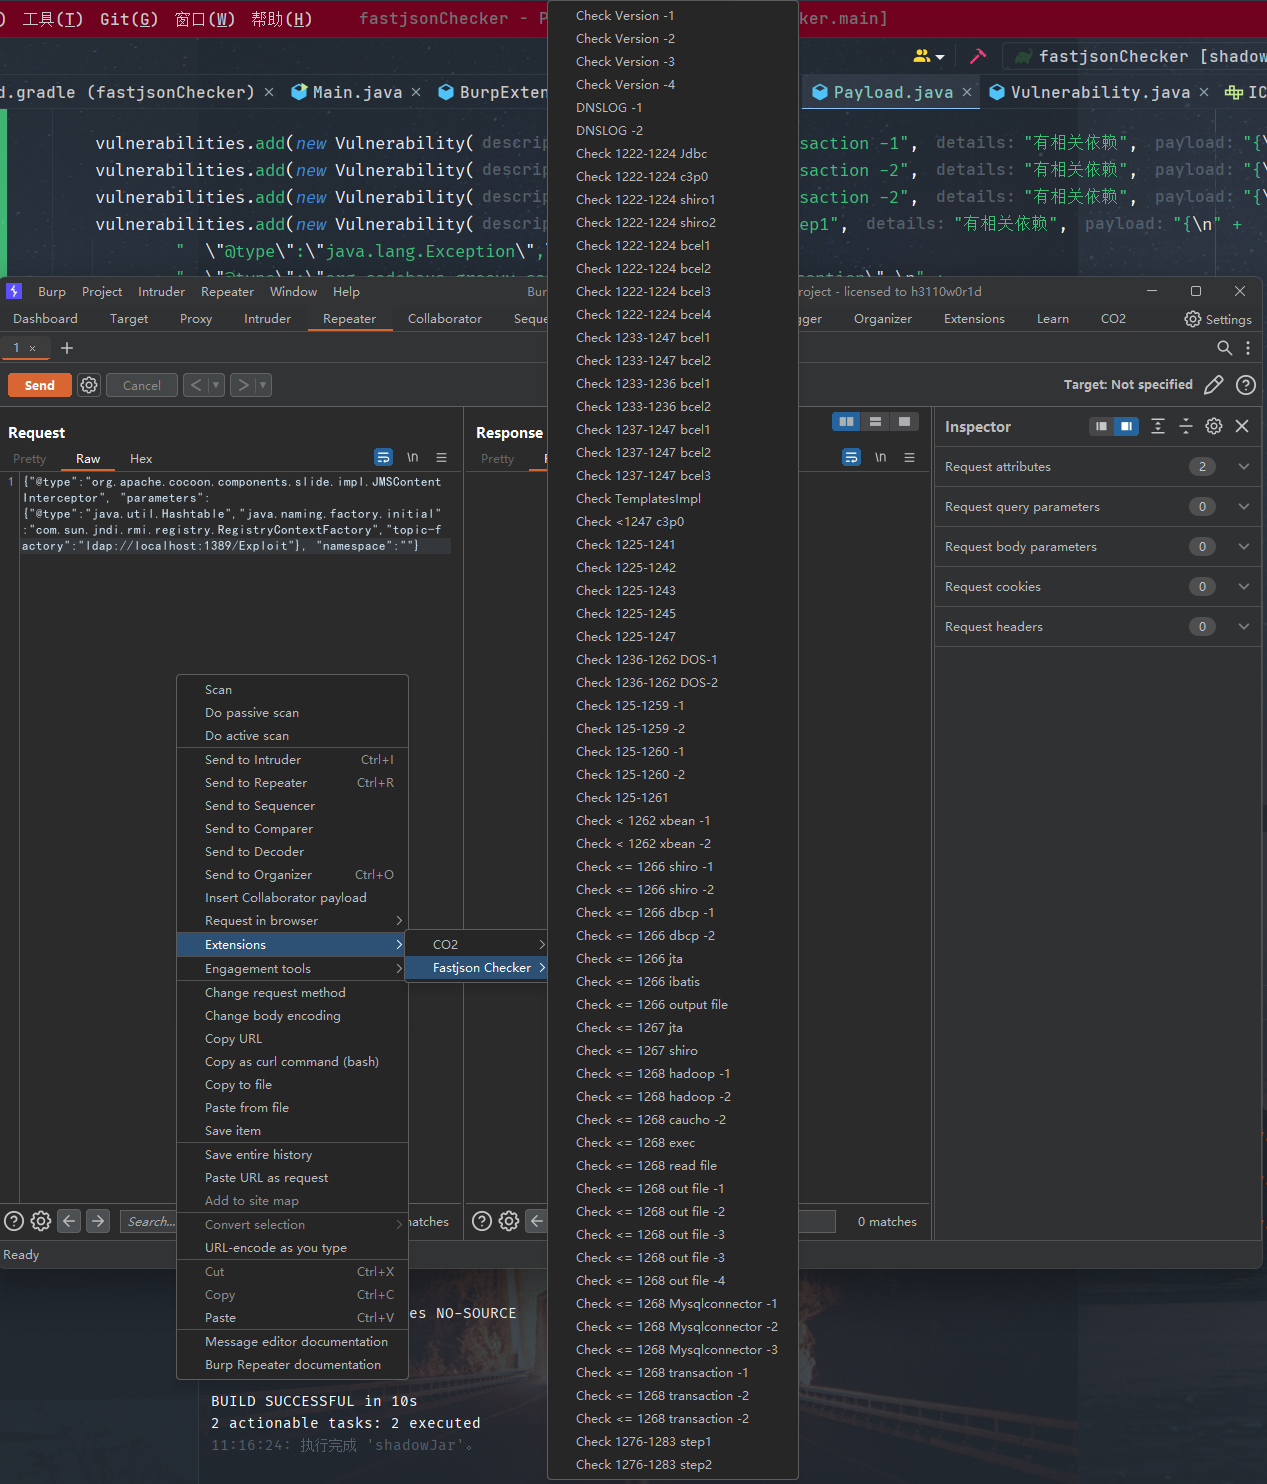1267x1484 pixels.
Task: Select DNSLOG -1 from Fastjson menu
Action: tap(673, 108)
